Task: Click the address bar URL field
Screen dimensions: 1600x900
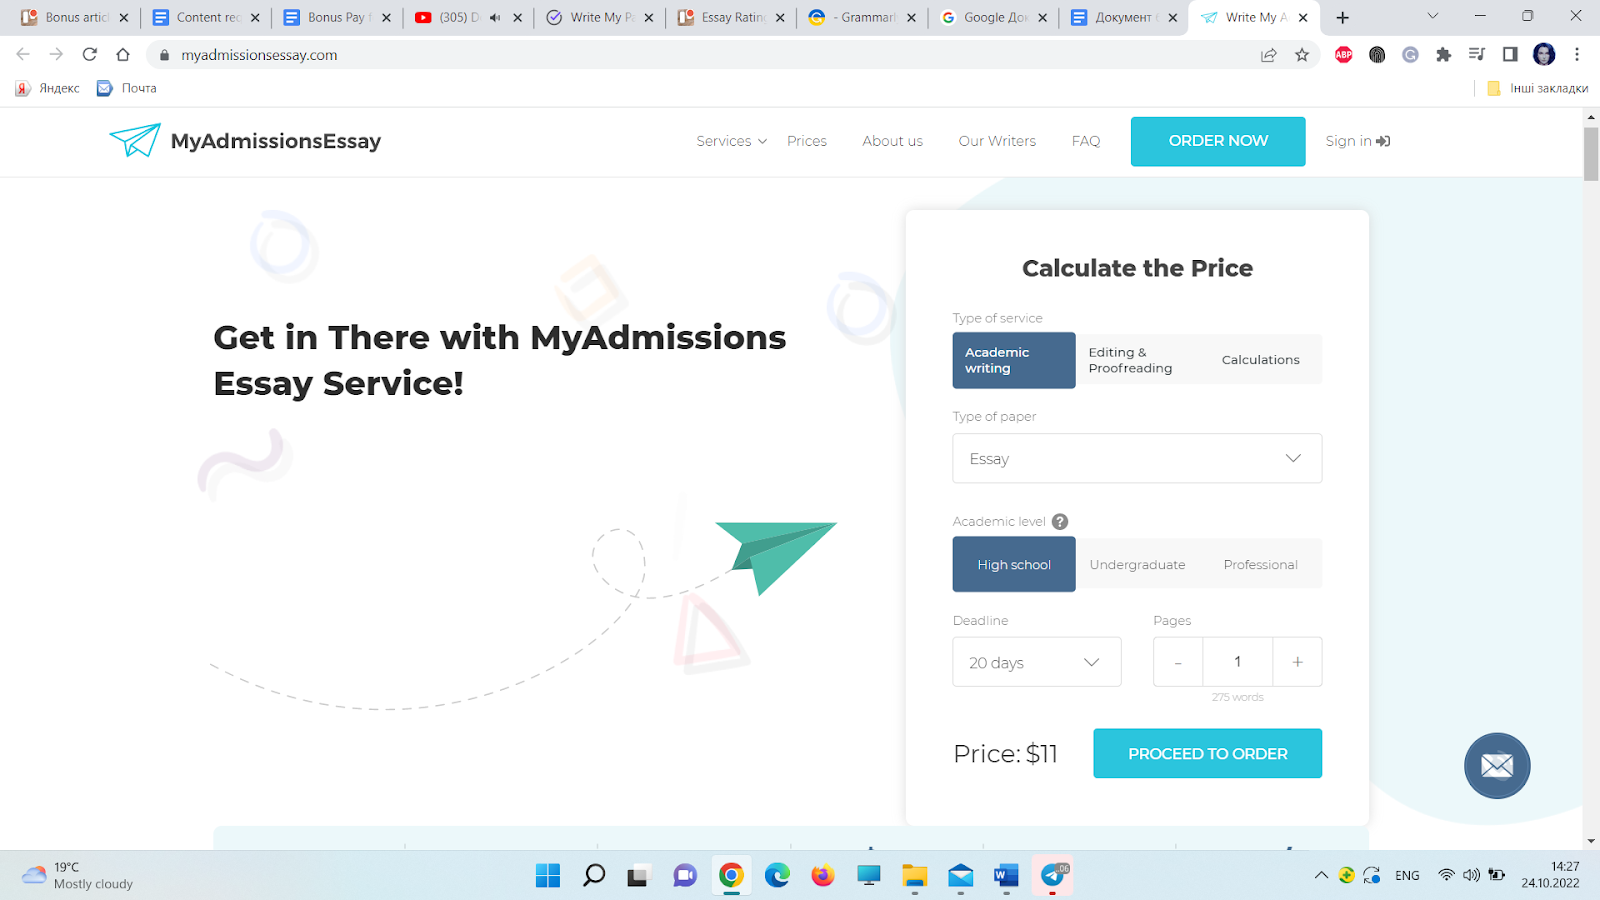Action: (700, 55)
